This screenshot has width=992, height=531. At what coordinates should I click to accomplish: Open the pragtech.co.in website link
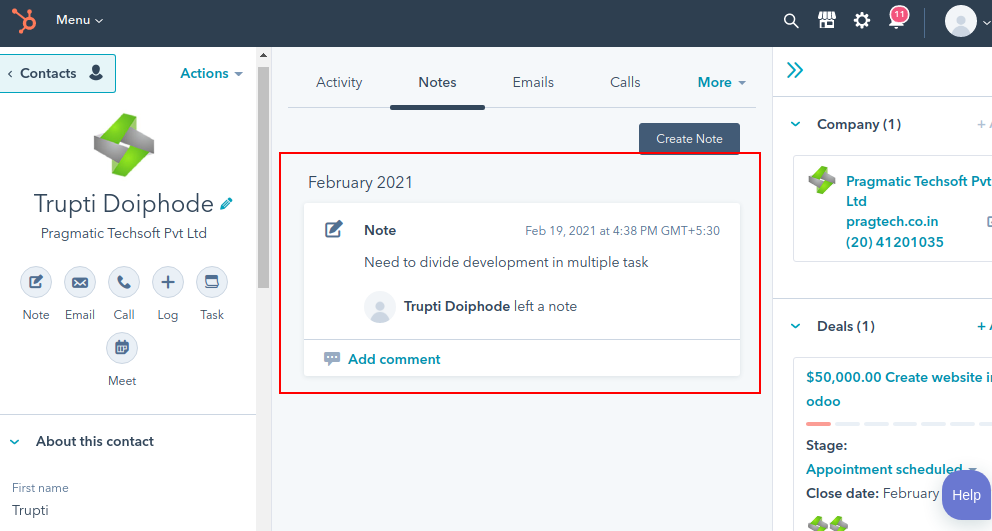[x=892, y=222]
